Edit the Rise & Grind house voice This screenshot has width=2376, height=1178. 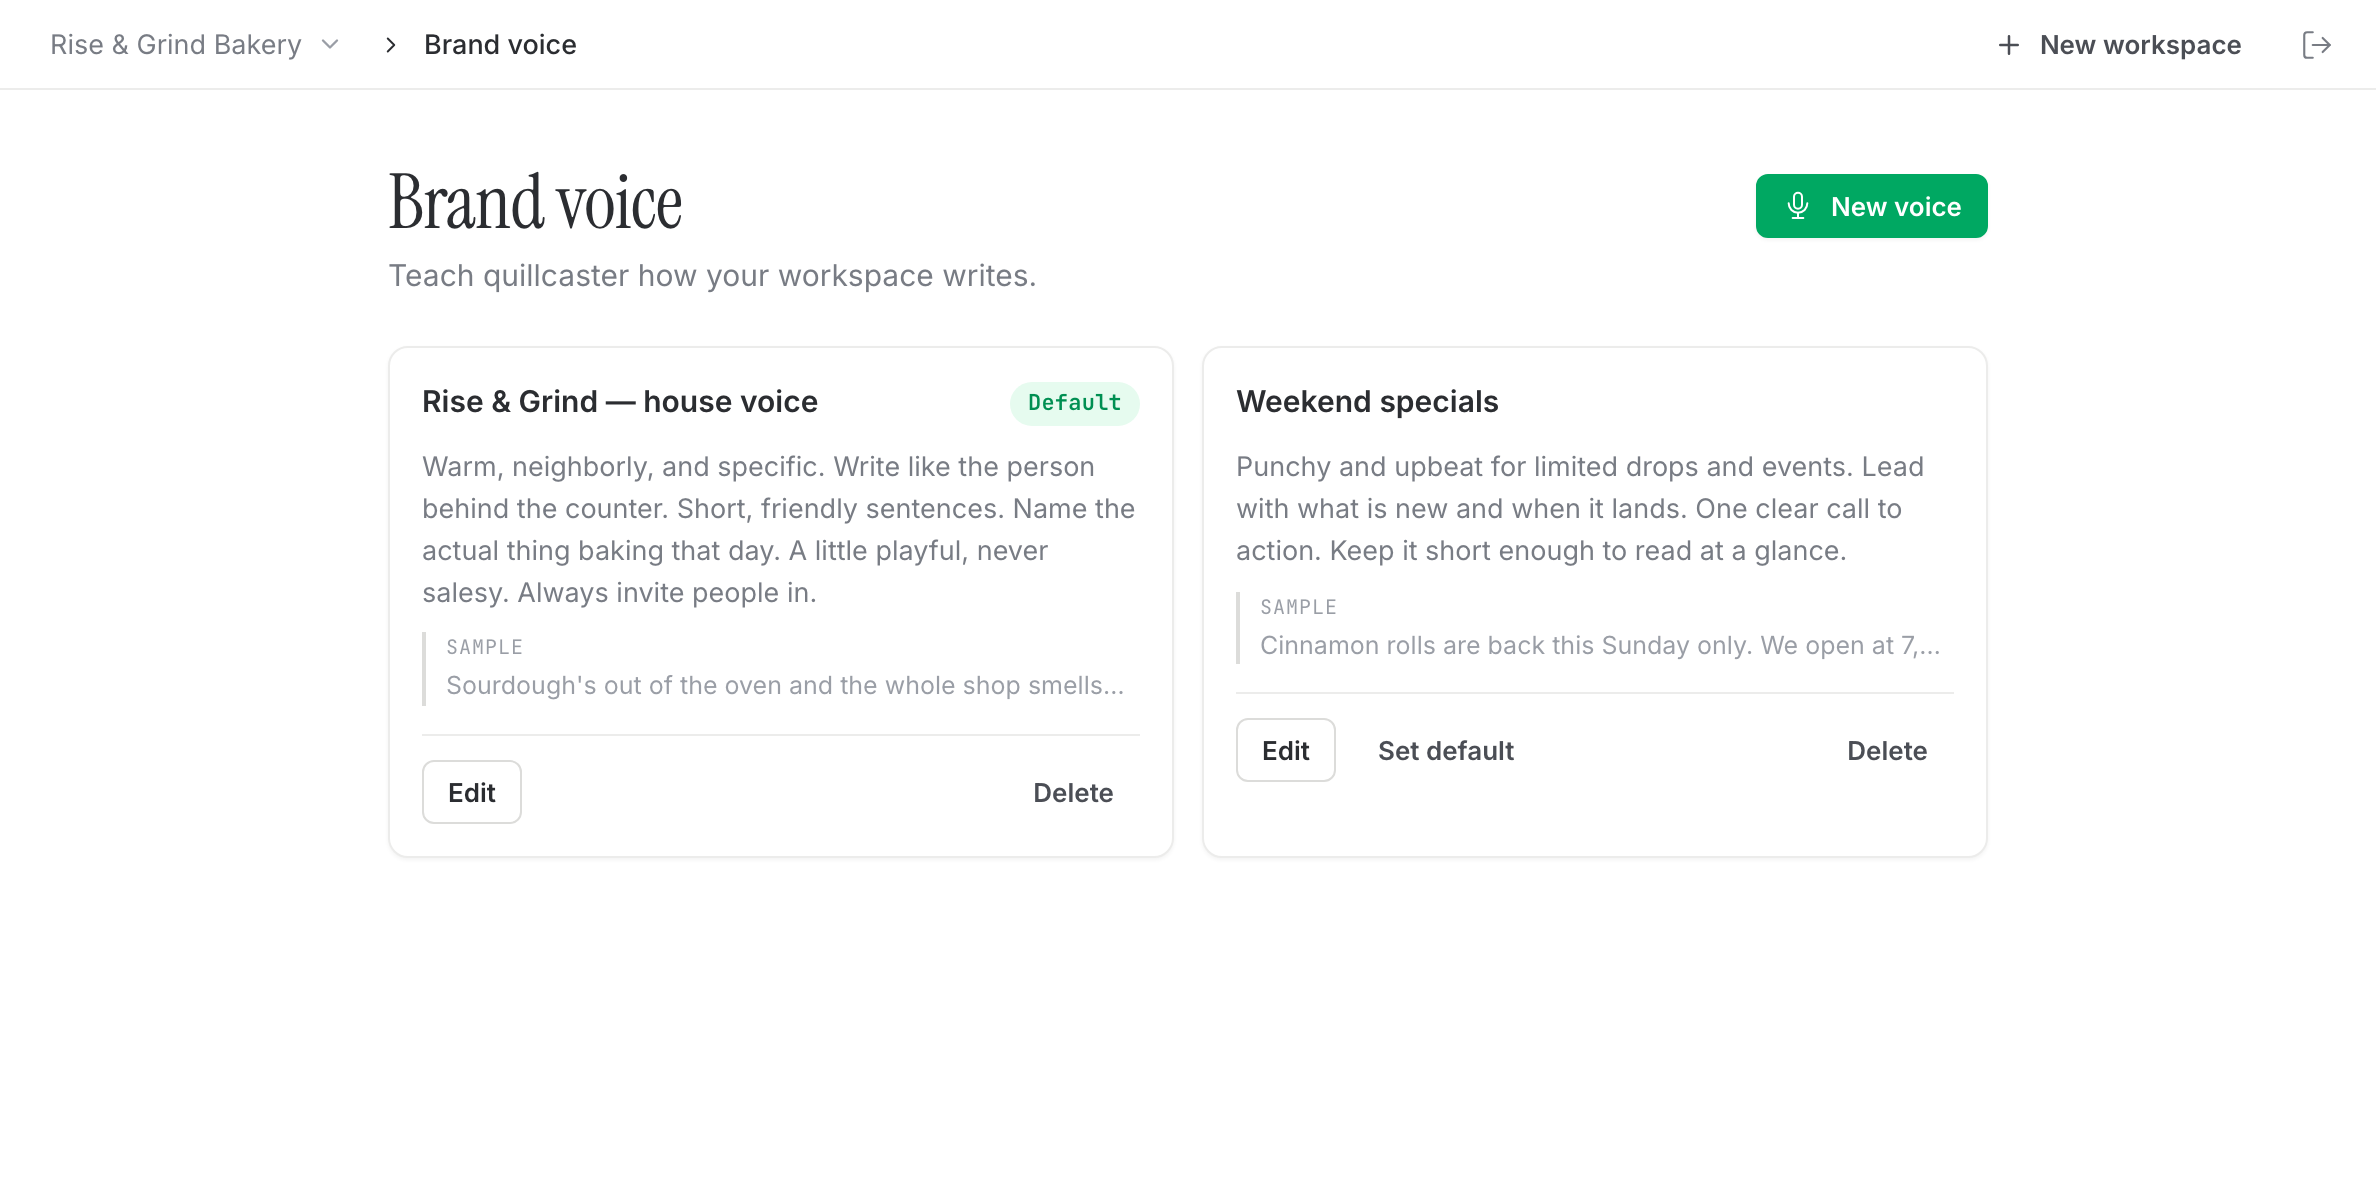coord(471,792)
